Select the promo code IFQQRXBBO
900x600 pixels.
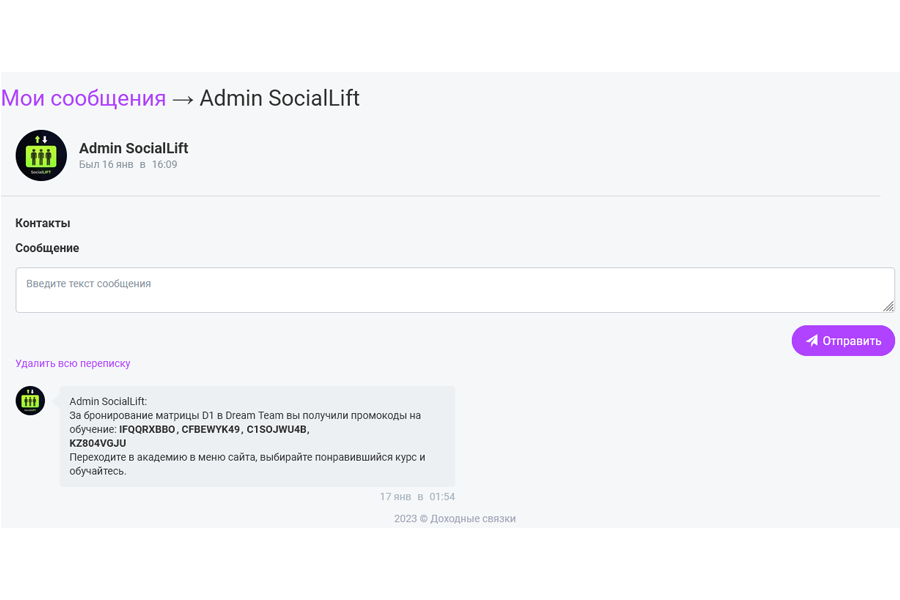click(147, 429)
